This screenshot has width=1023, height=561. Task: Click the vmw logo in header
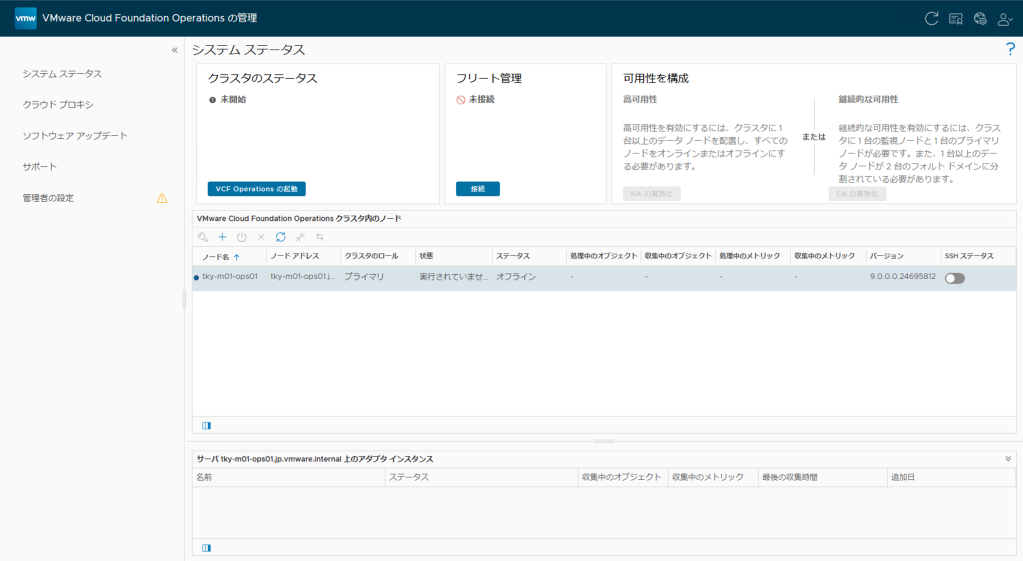(x=25, y=18)
